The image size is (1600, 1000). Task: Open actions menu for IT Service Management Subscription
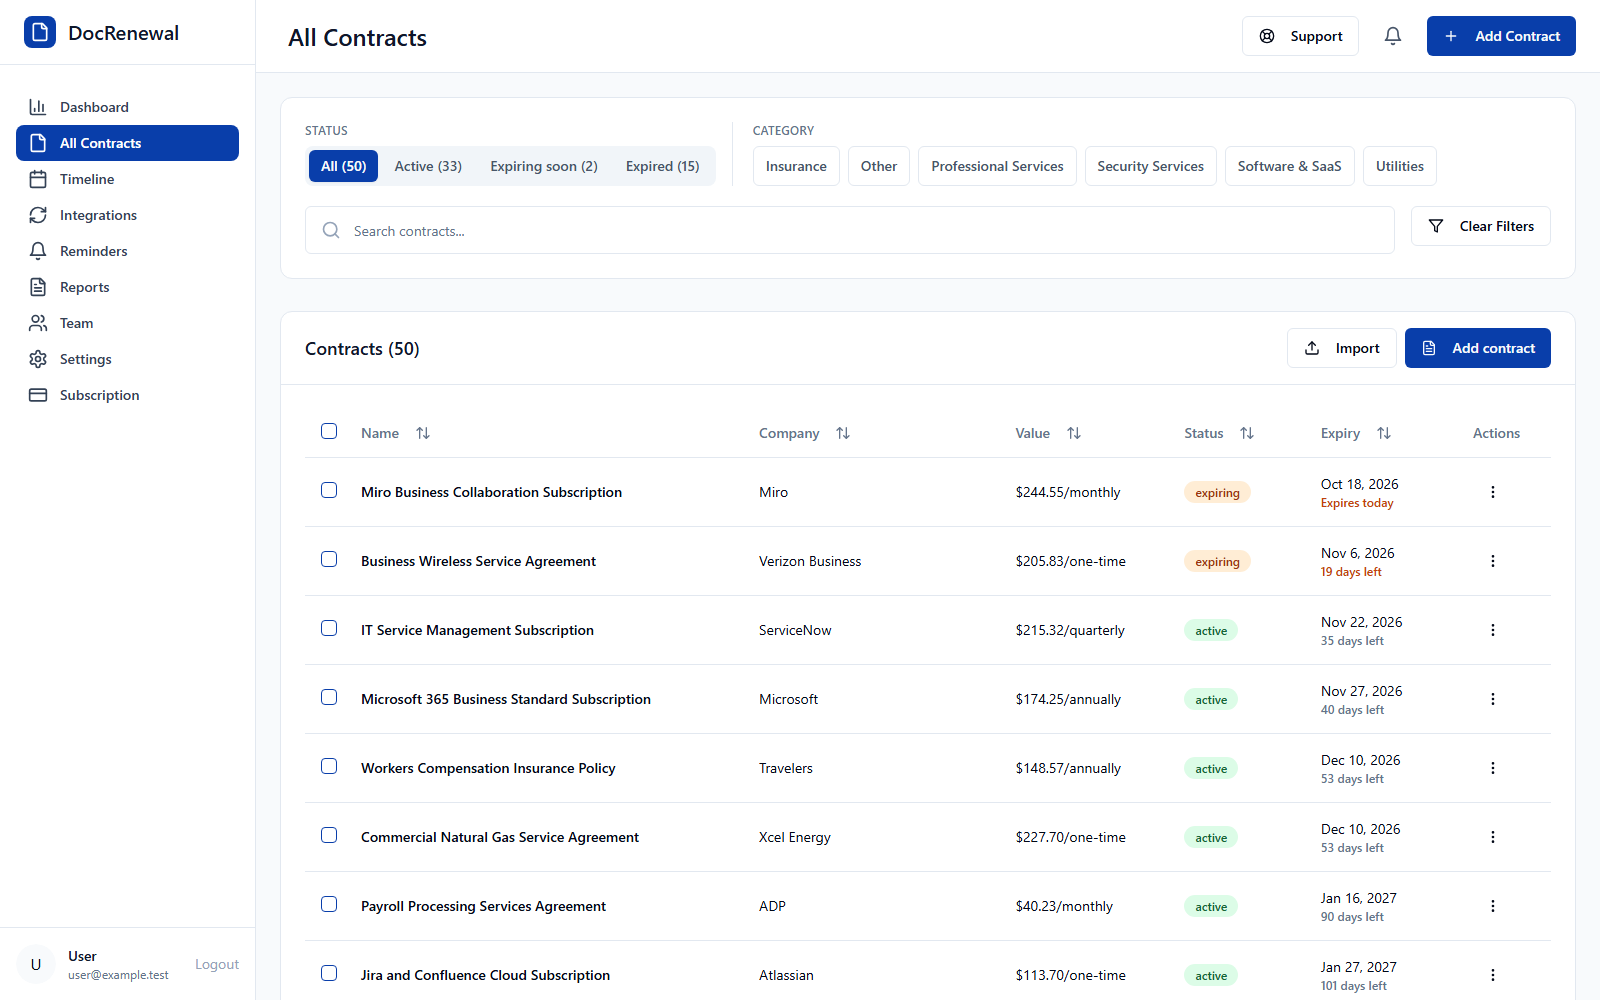(x=1493, y=630)
